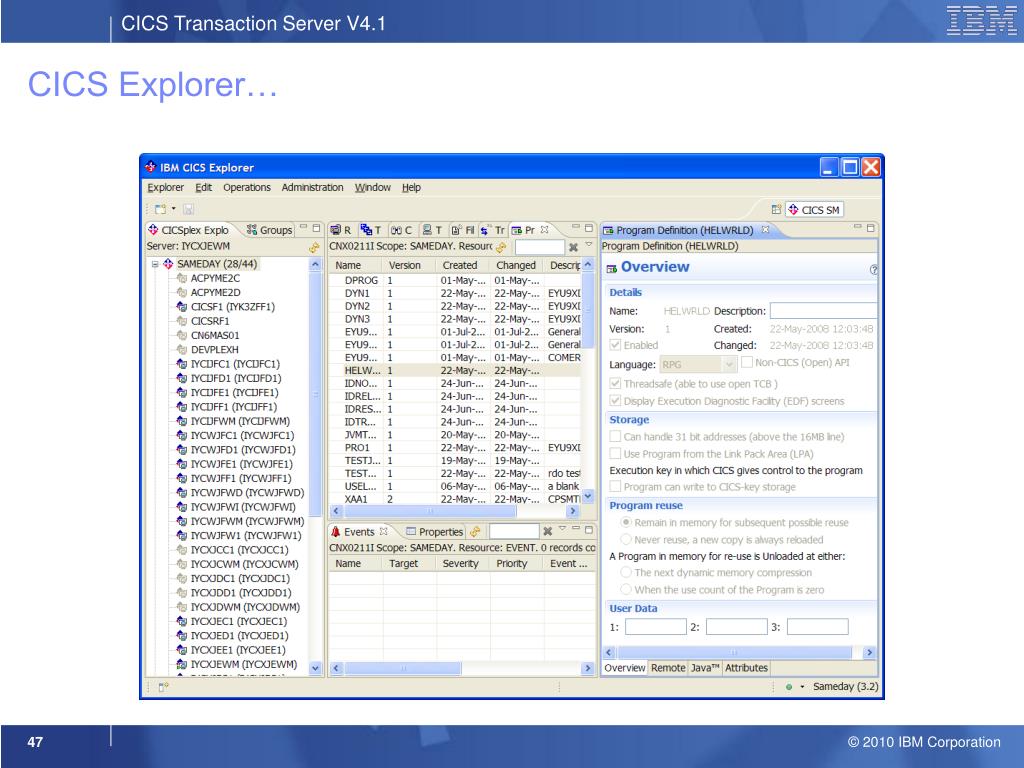Switch to the Properties tab

[434, 532]
